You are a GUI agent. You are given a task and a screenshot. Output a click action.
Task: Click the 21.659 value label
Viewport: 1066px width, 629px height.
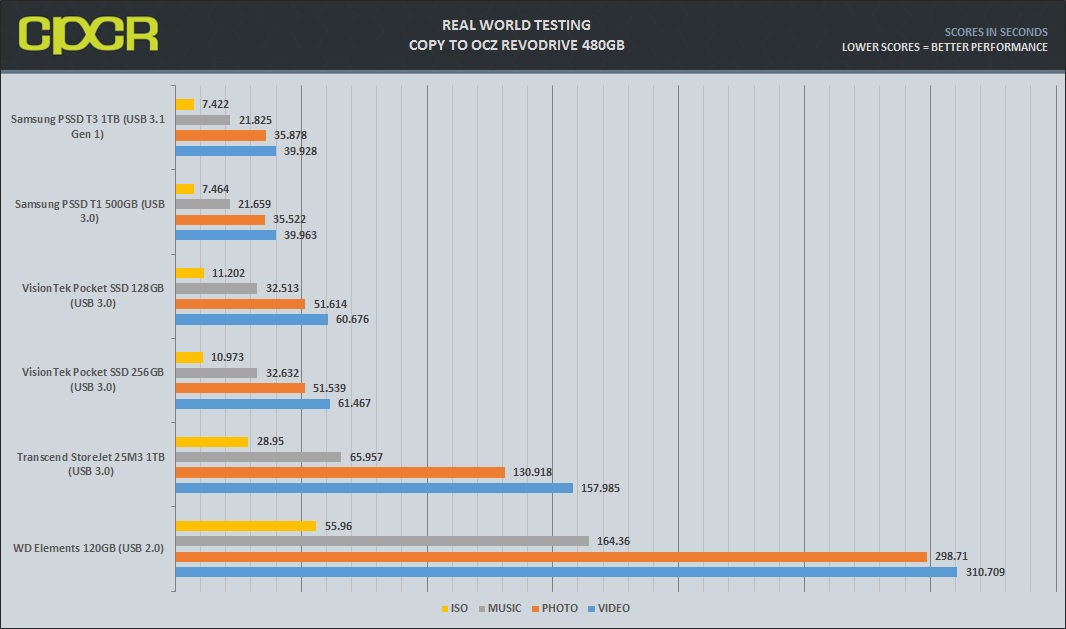[x=254, y=204]
